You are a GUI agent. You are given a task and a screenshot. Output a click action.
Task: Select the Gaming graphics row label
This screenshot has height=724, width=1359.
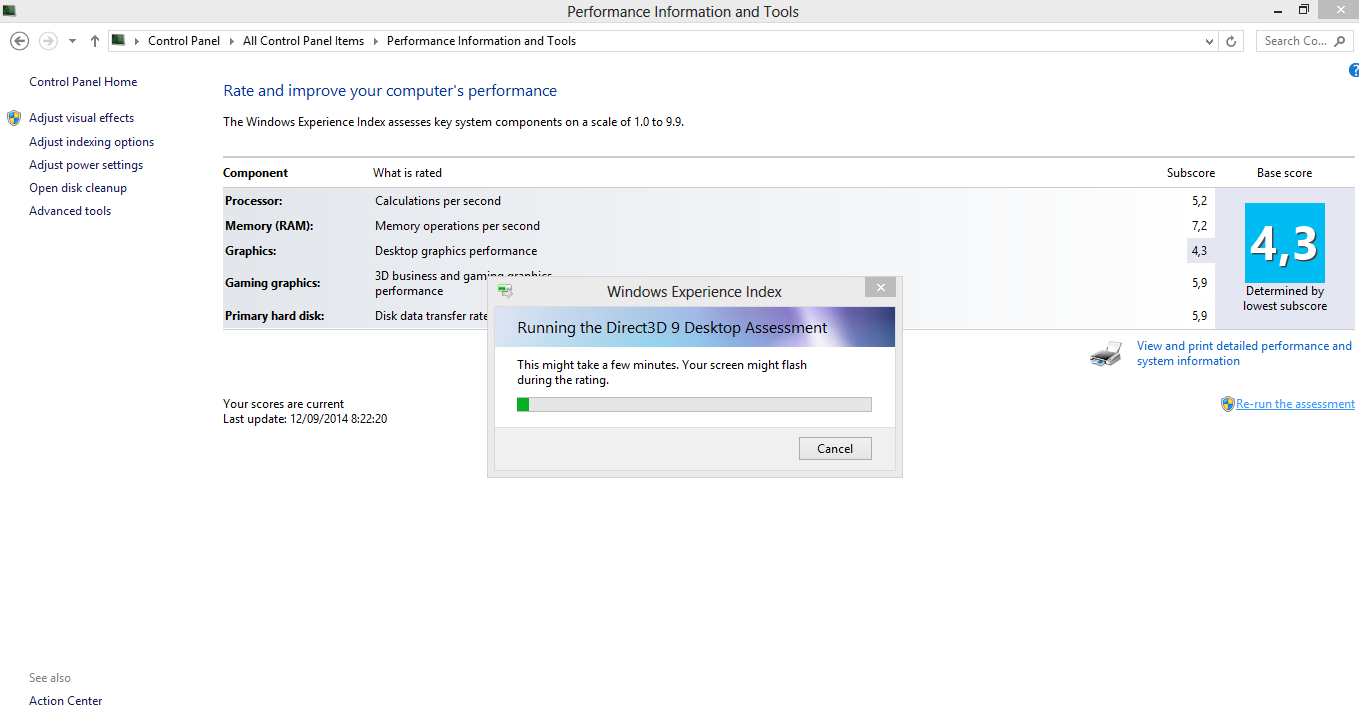[x=273, y=283]
